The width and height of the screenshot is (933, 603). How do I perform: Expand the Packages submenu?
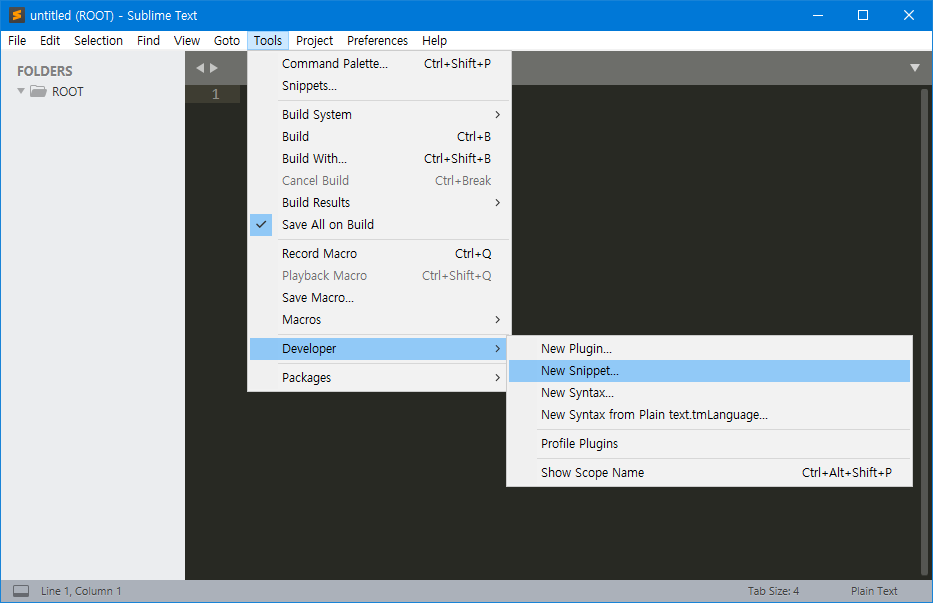click(380, 377)
